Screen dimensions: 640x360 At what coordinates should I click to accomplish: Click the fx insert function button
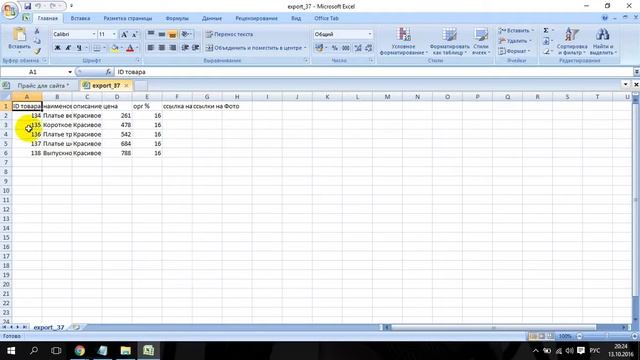pyautogui.click(x=108, y=72)
